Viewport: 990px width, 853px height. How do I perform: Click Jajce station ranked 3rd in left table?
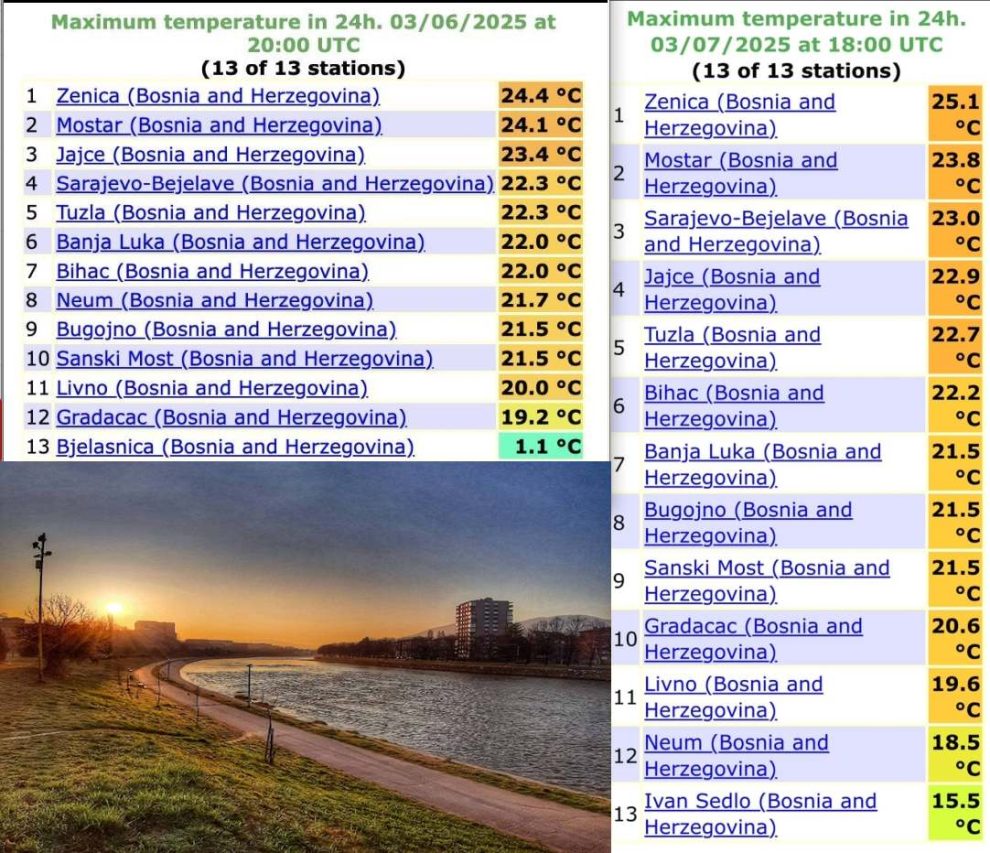pos(210,154)
